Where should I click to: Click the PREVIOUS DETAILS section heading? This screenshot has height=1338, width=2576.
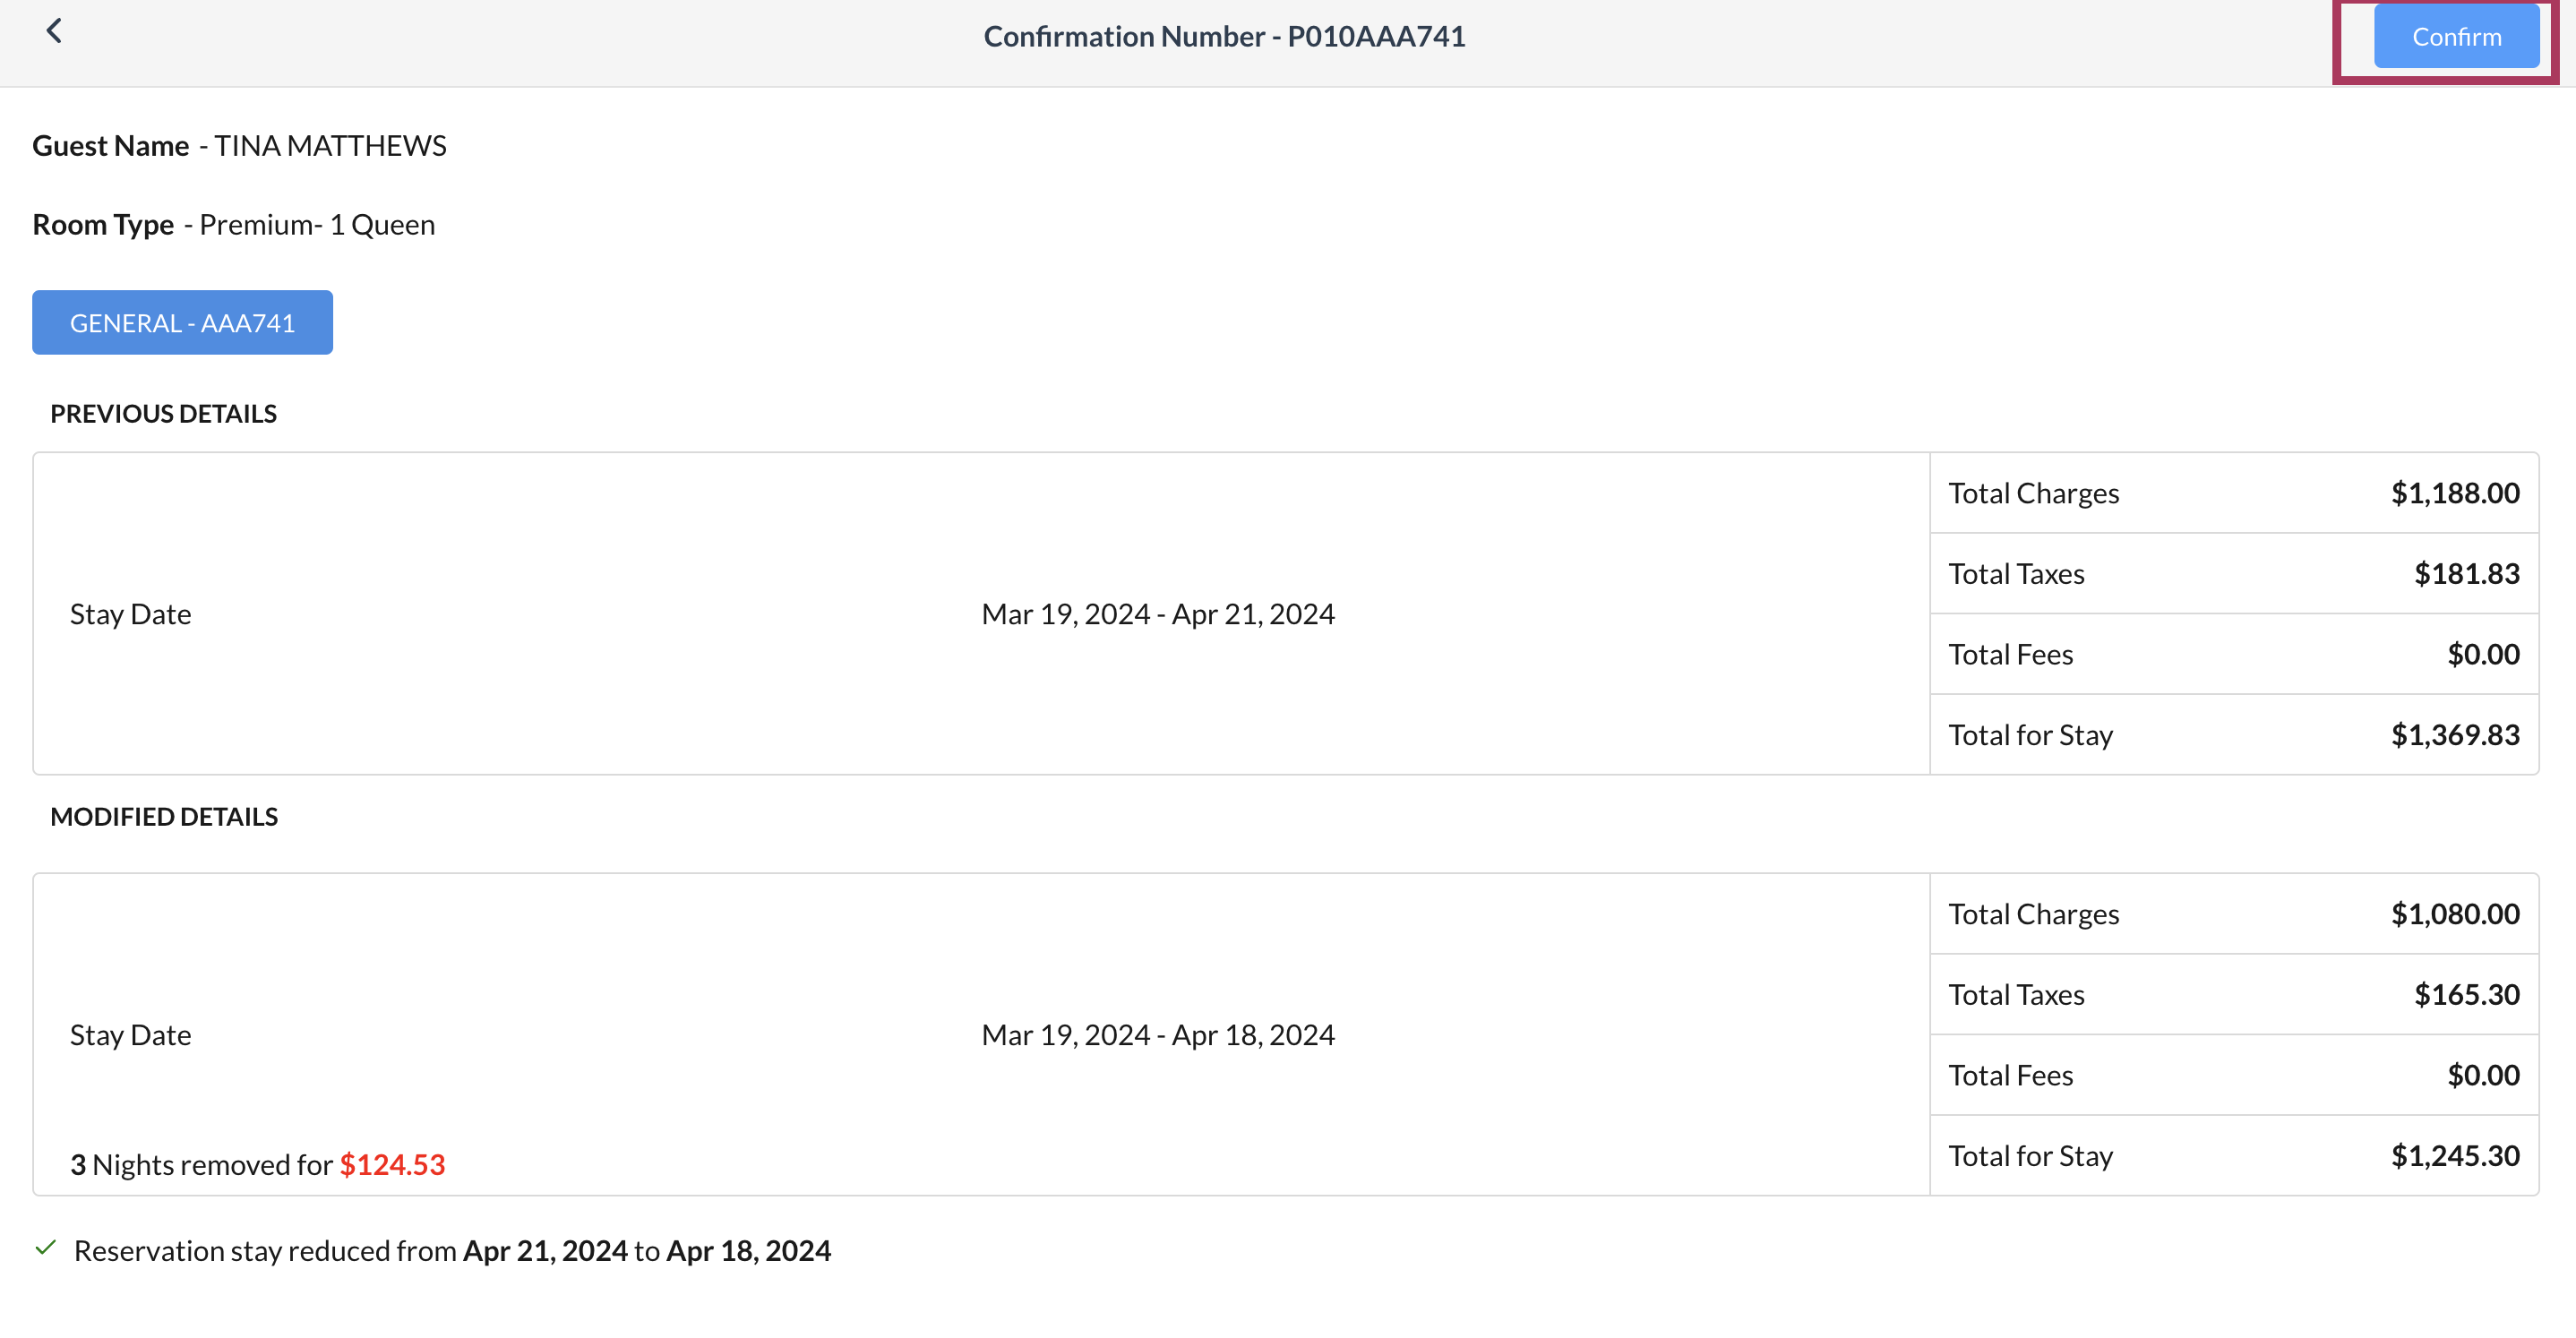[x=163, y=413]
